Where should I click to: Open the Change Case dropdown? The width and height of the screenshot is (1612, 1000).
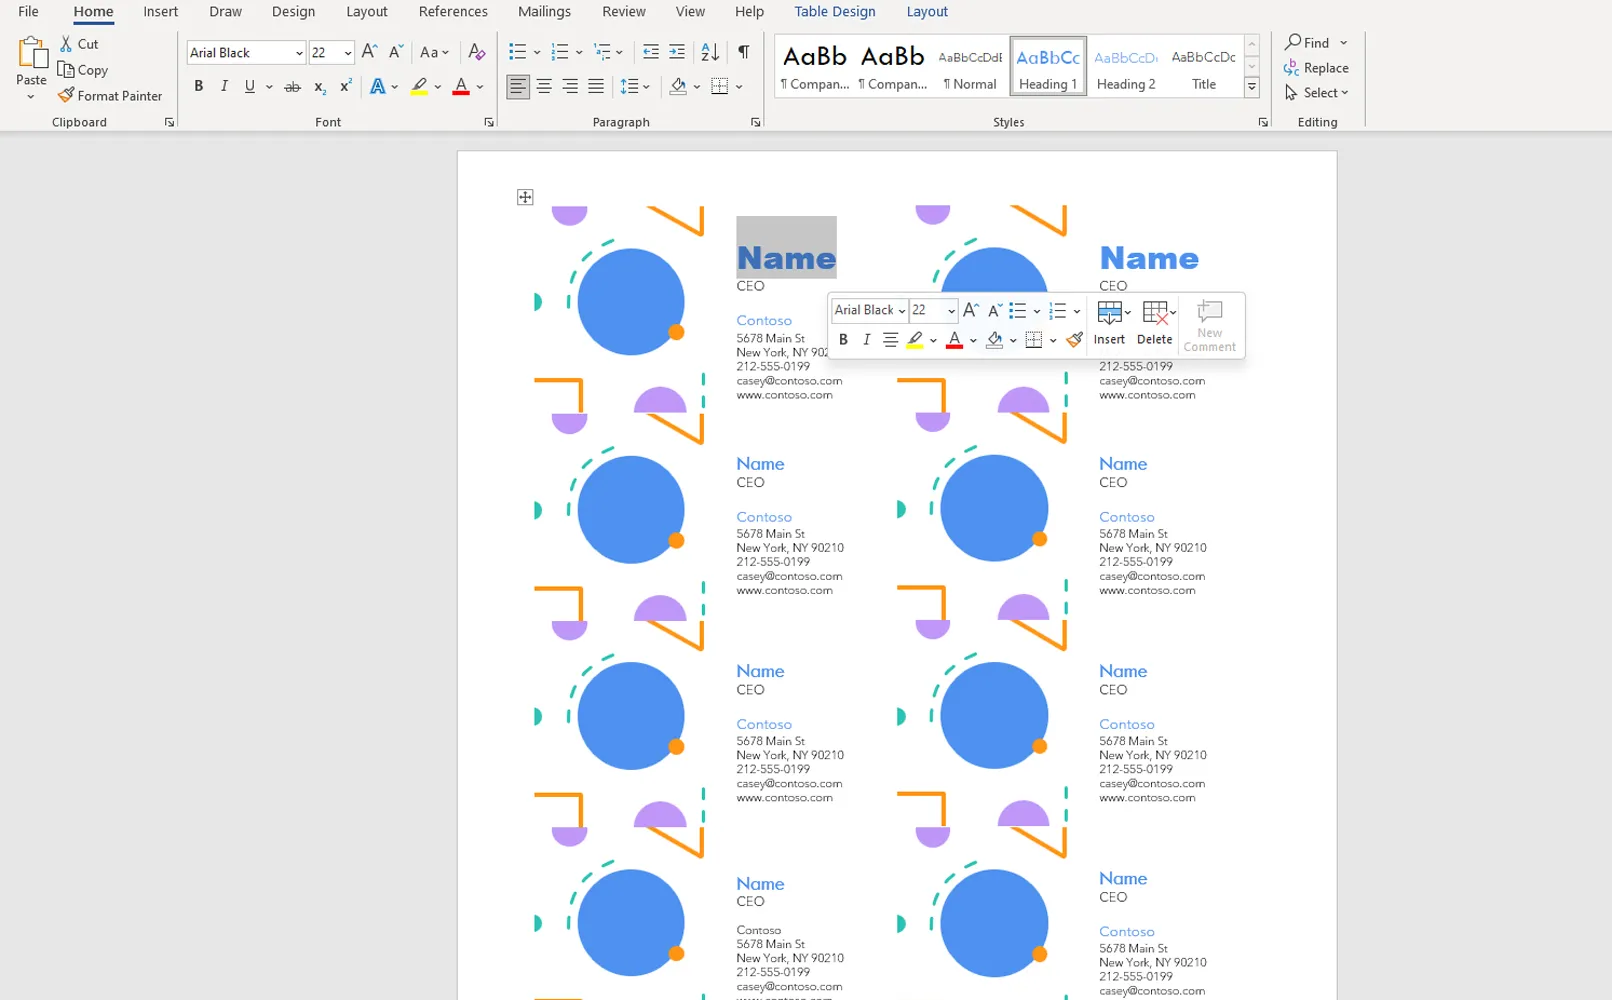pos(434,52)
